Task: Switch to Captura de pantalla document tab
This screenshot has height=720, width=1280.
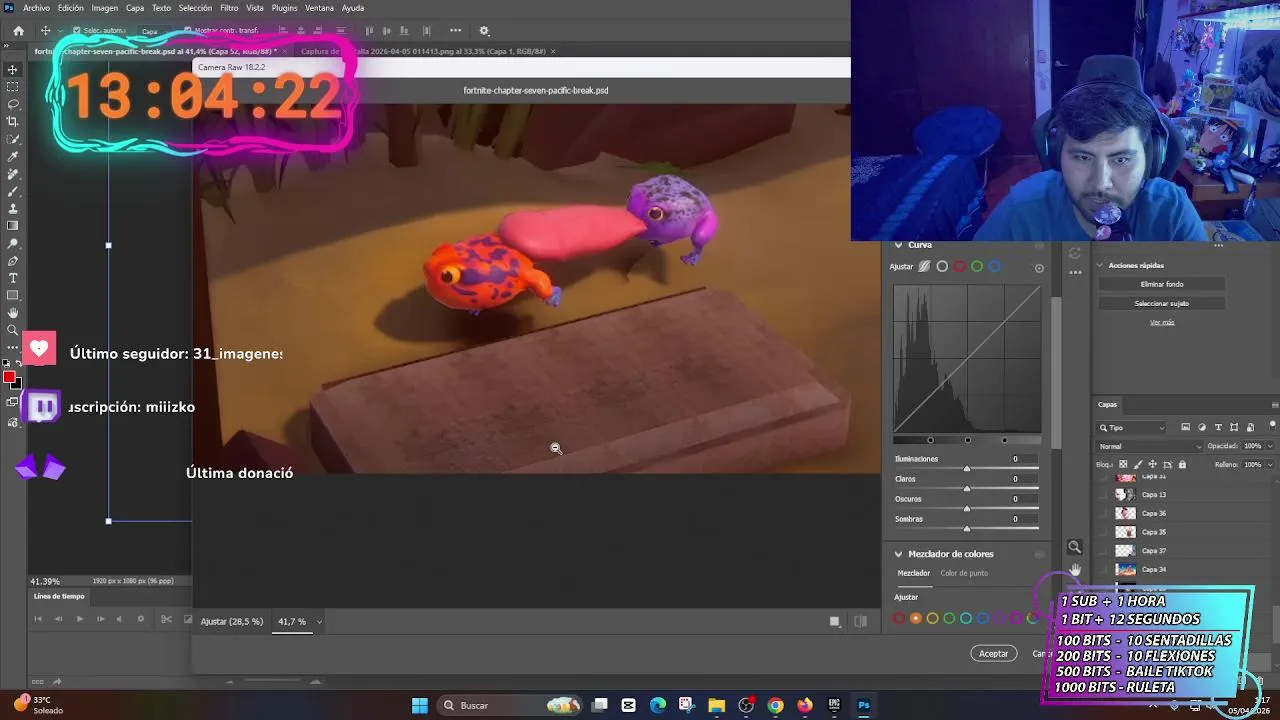Action: (423, 51)
